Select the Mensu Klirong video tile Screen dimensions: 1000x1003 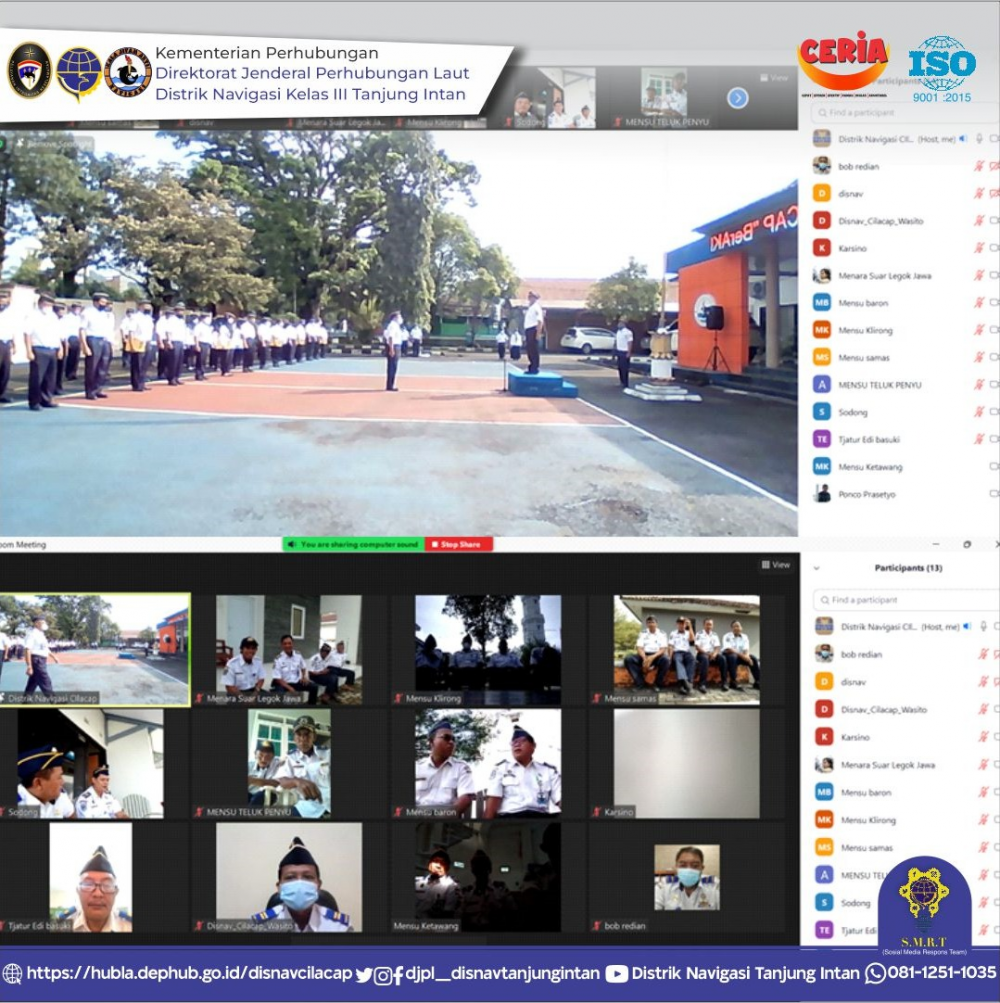point(488,650)
